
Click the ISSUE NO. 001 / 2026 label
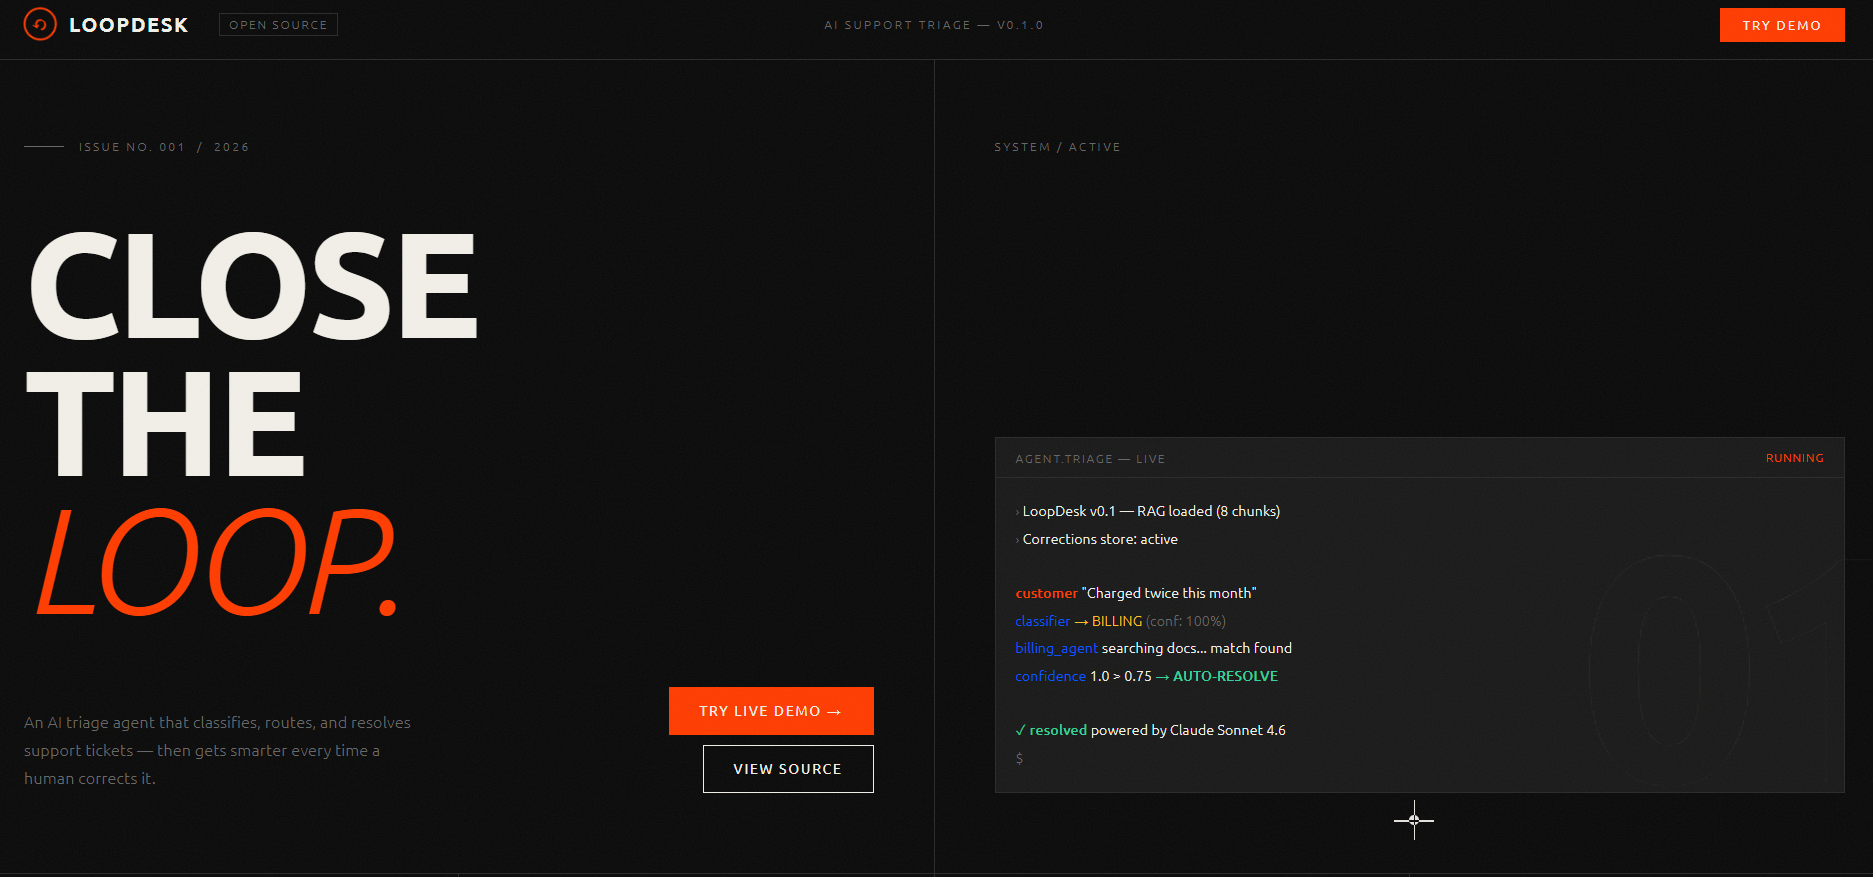(x=164, y=147)
